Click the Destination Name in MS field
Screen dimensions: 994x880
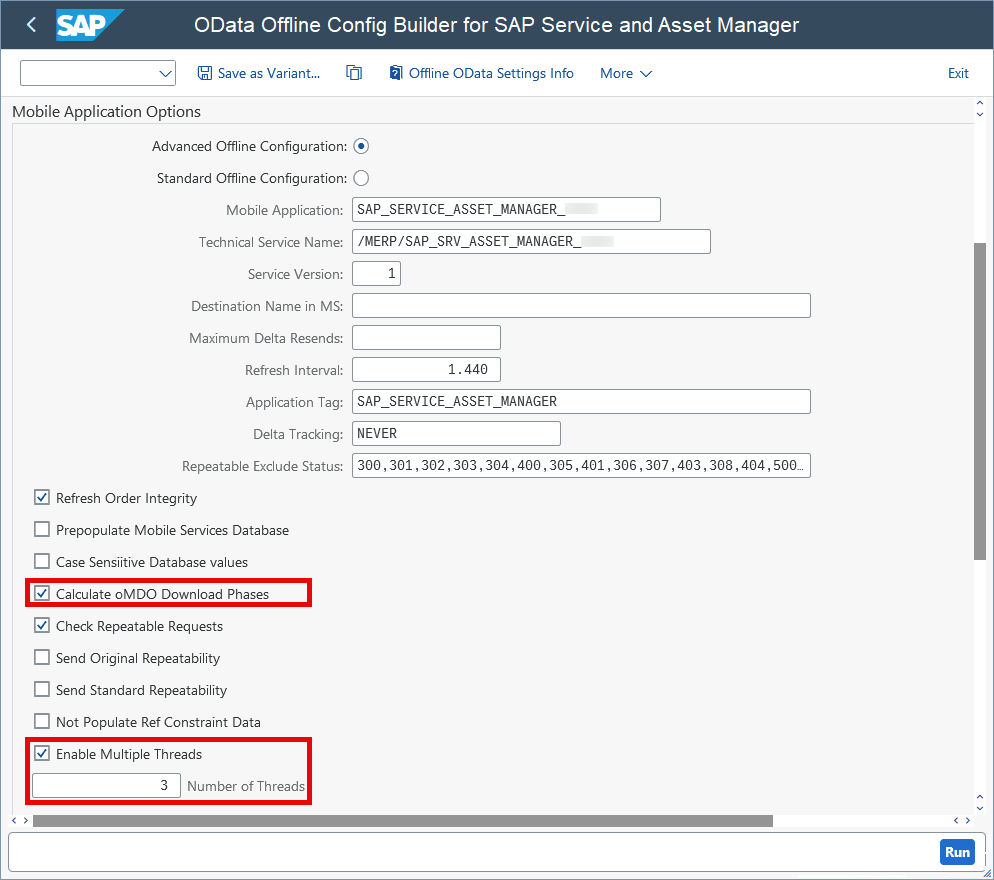click(x=581, y=306)
